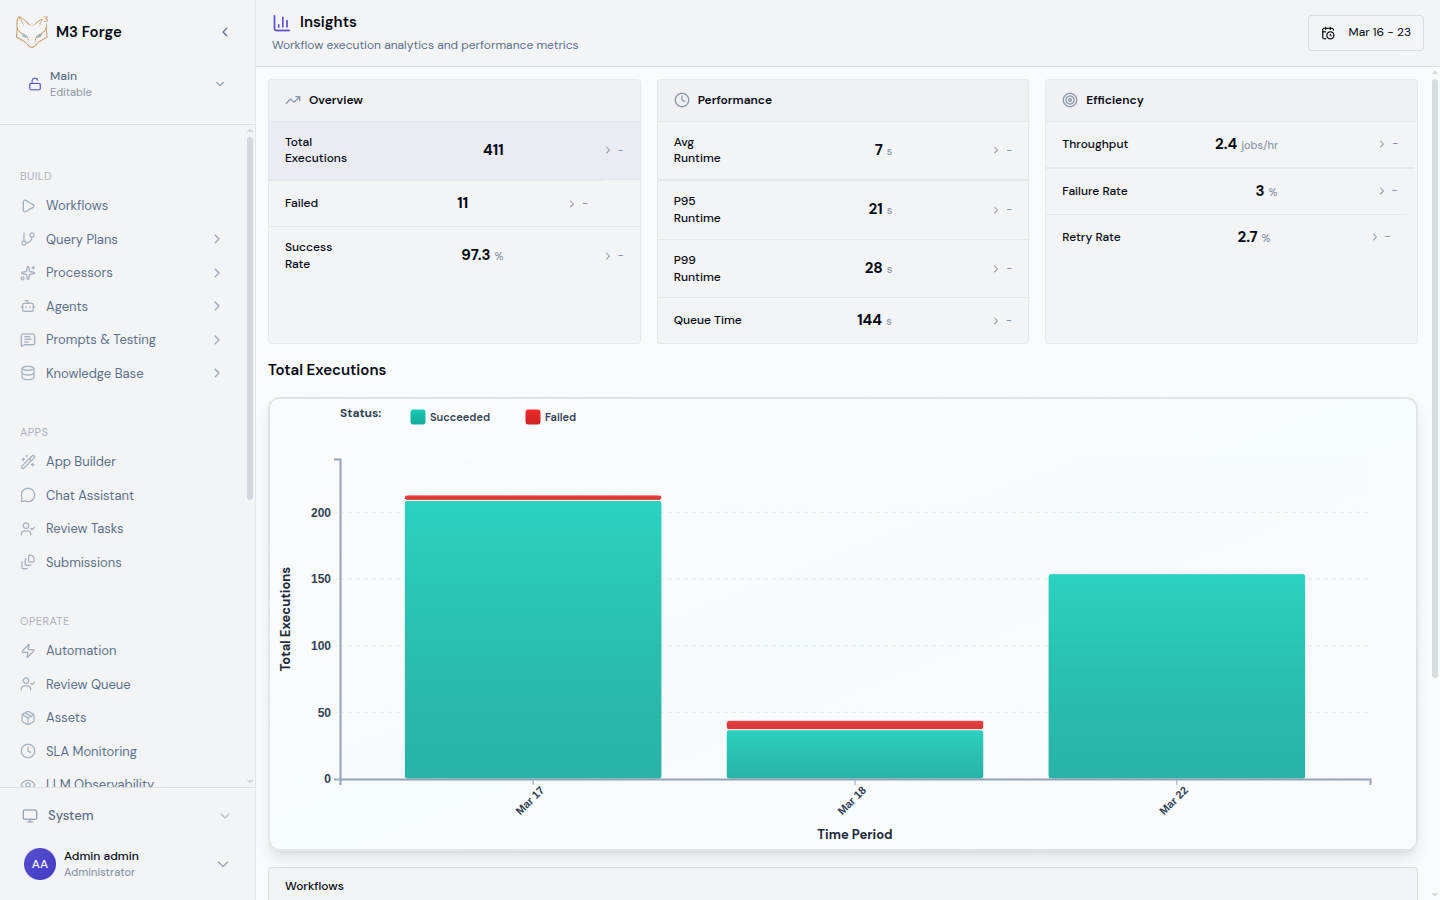This screenshot has width=1440, height=900.
Task: Go to Review Tasks
Action: (x=84, y=529)
